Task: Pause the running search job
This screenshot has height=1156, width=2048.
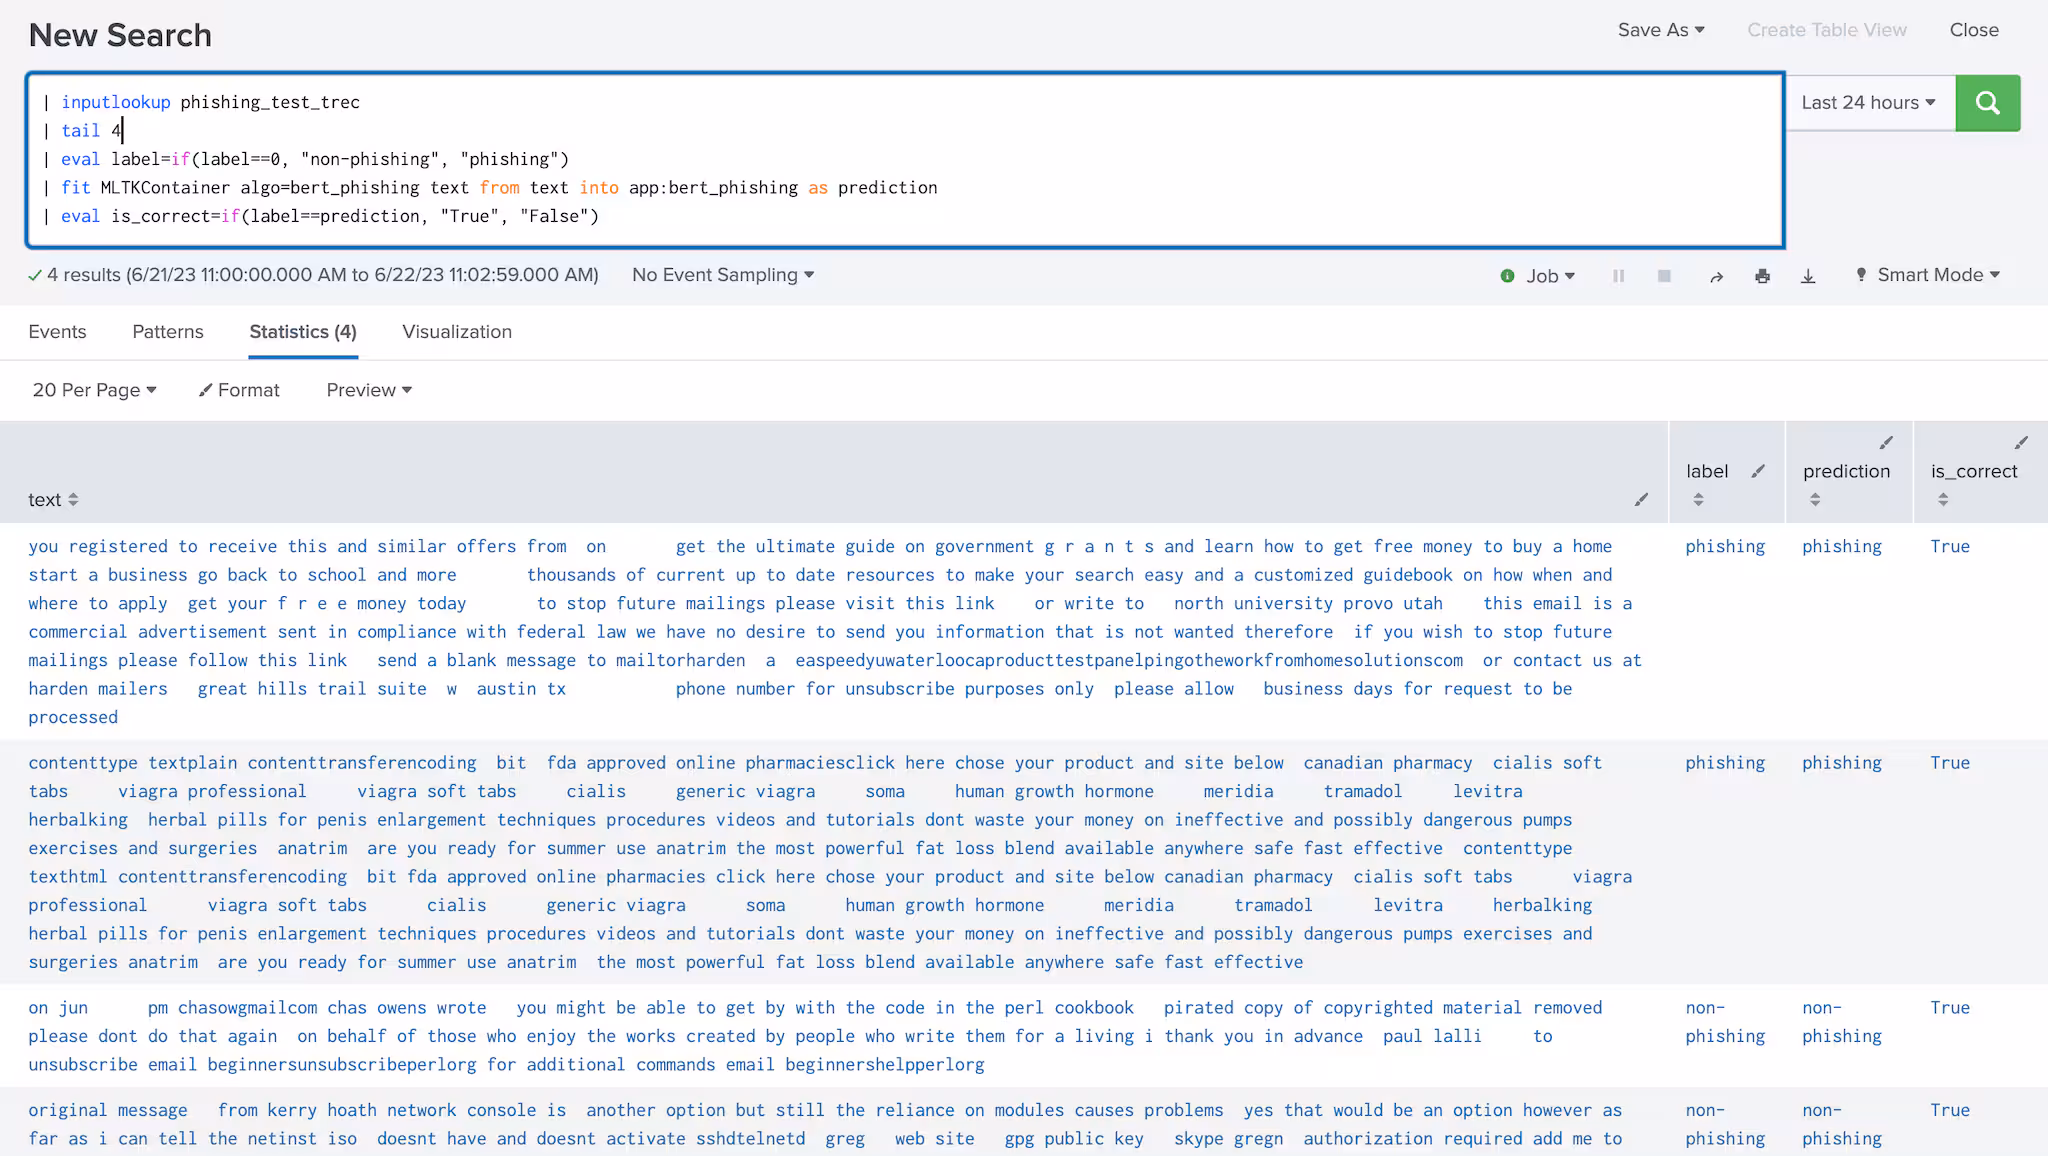Action: click(1618, 276)
